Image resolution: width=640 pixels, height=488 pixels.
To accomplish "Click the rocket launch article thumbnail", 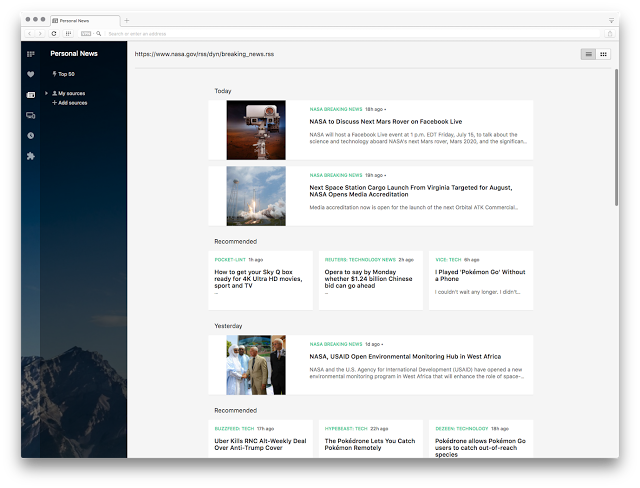I will click(x=256, y=196).
